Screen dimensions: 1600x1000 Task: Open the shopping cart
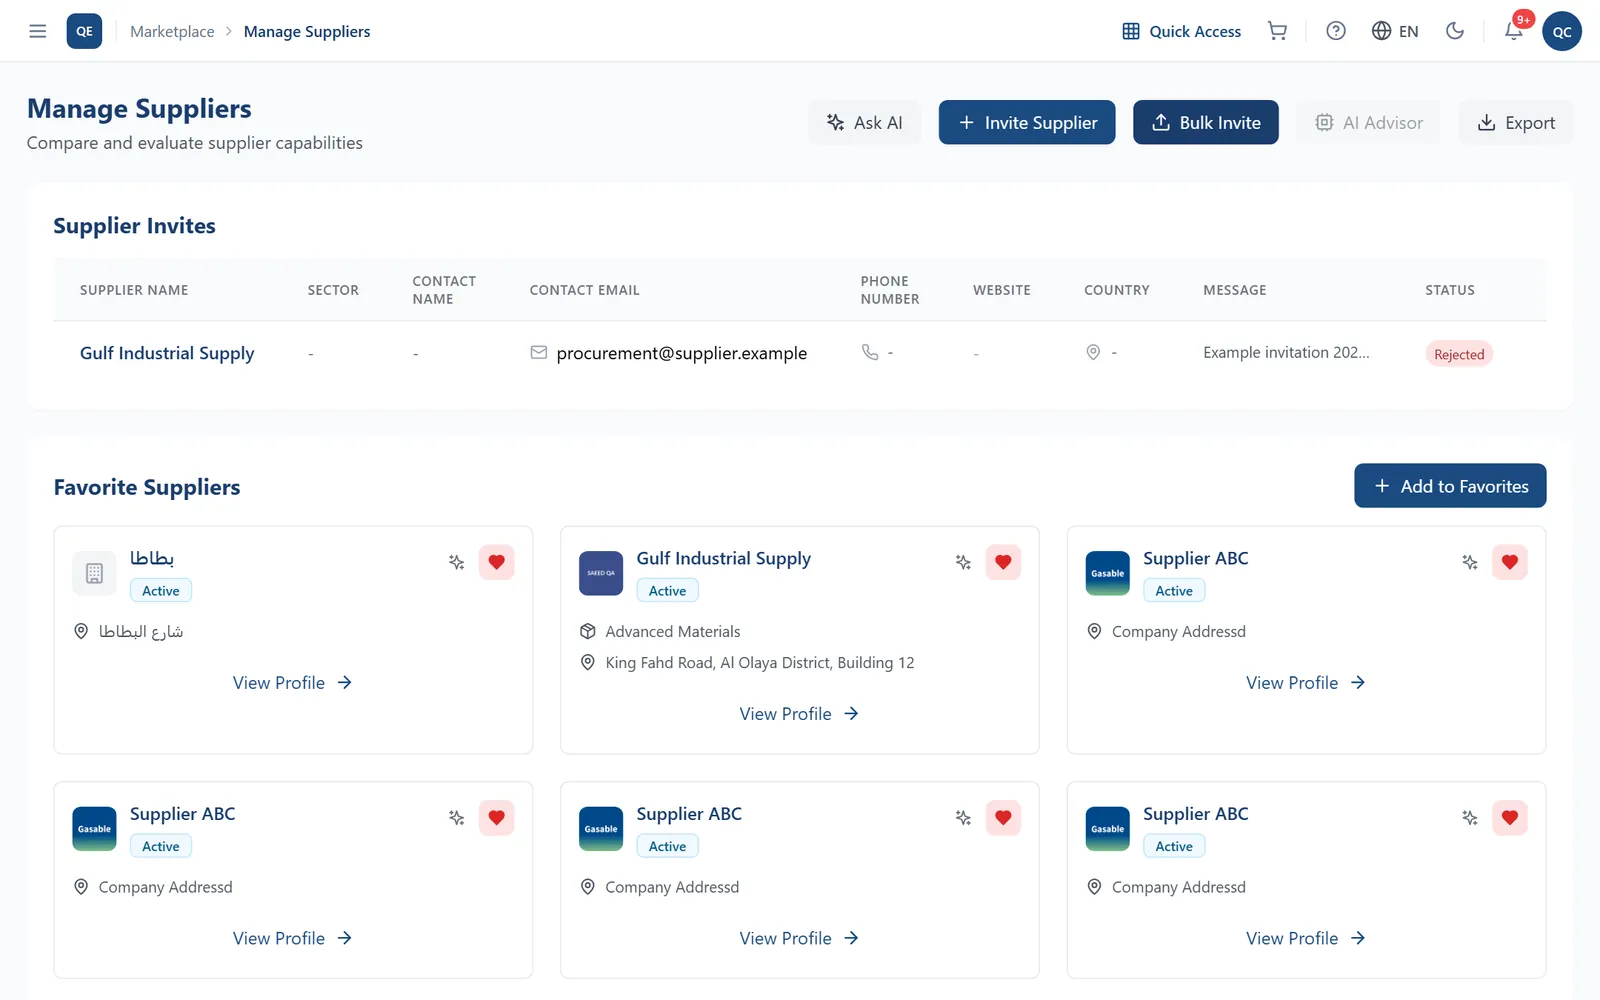coord(1277,31)
